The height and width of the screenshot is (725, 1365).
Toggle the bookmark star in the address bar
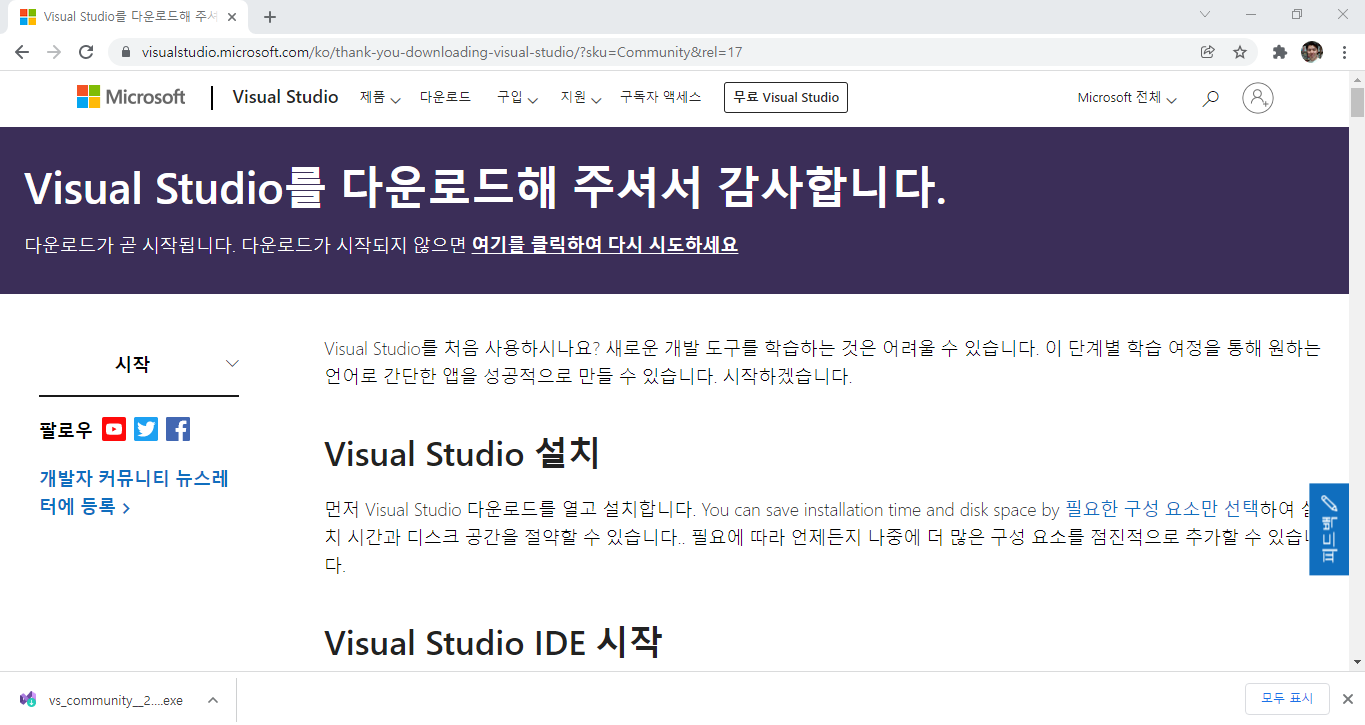point(1239,50)
